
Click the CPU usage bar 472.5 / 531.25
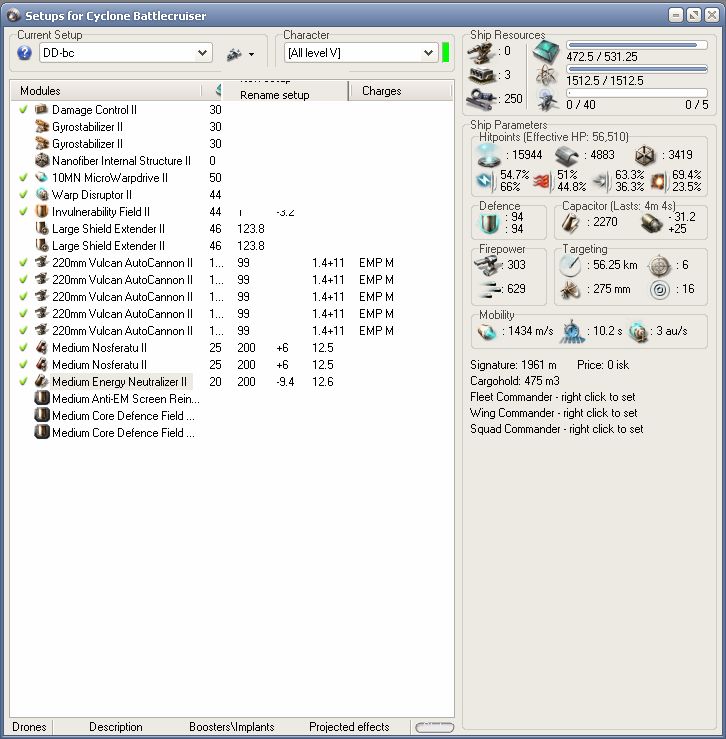pyautogui.click(x=637, y=45)
